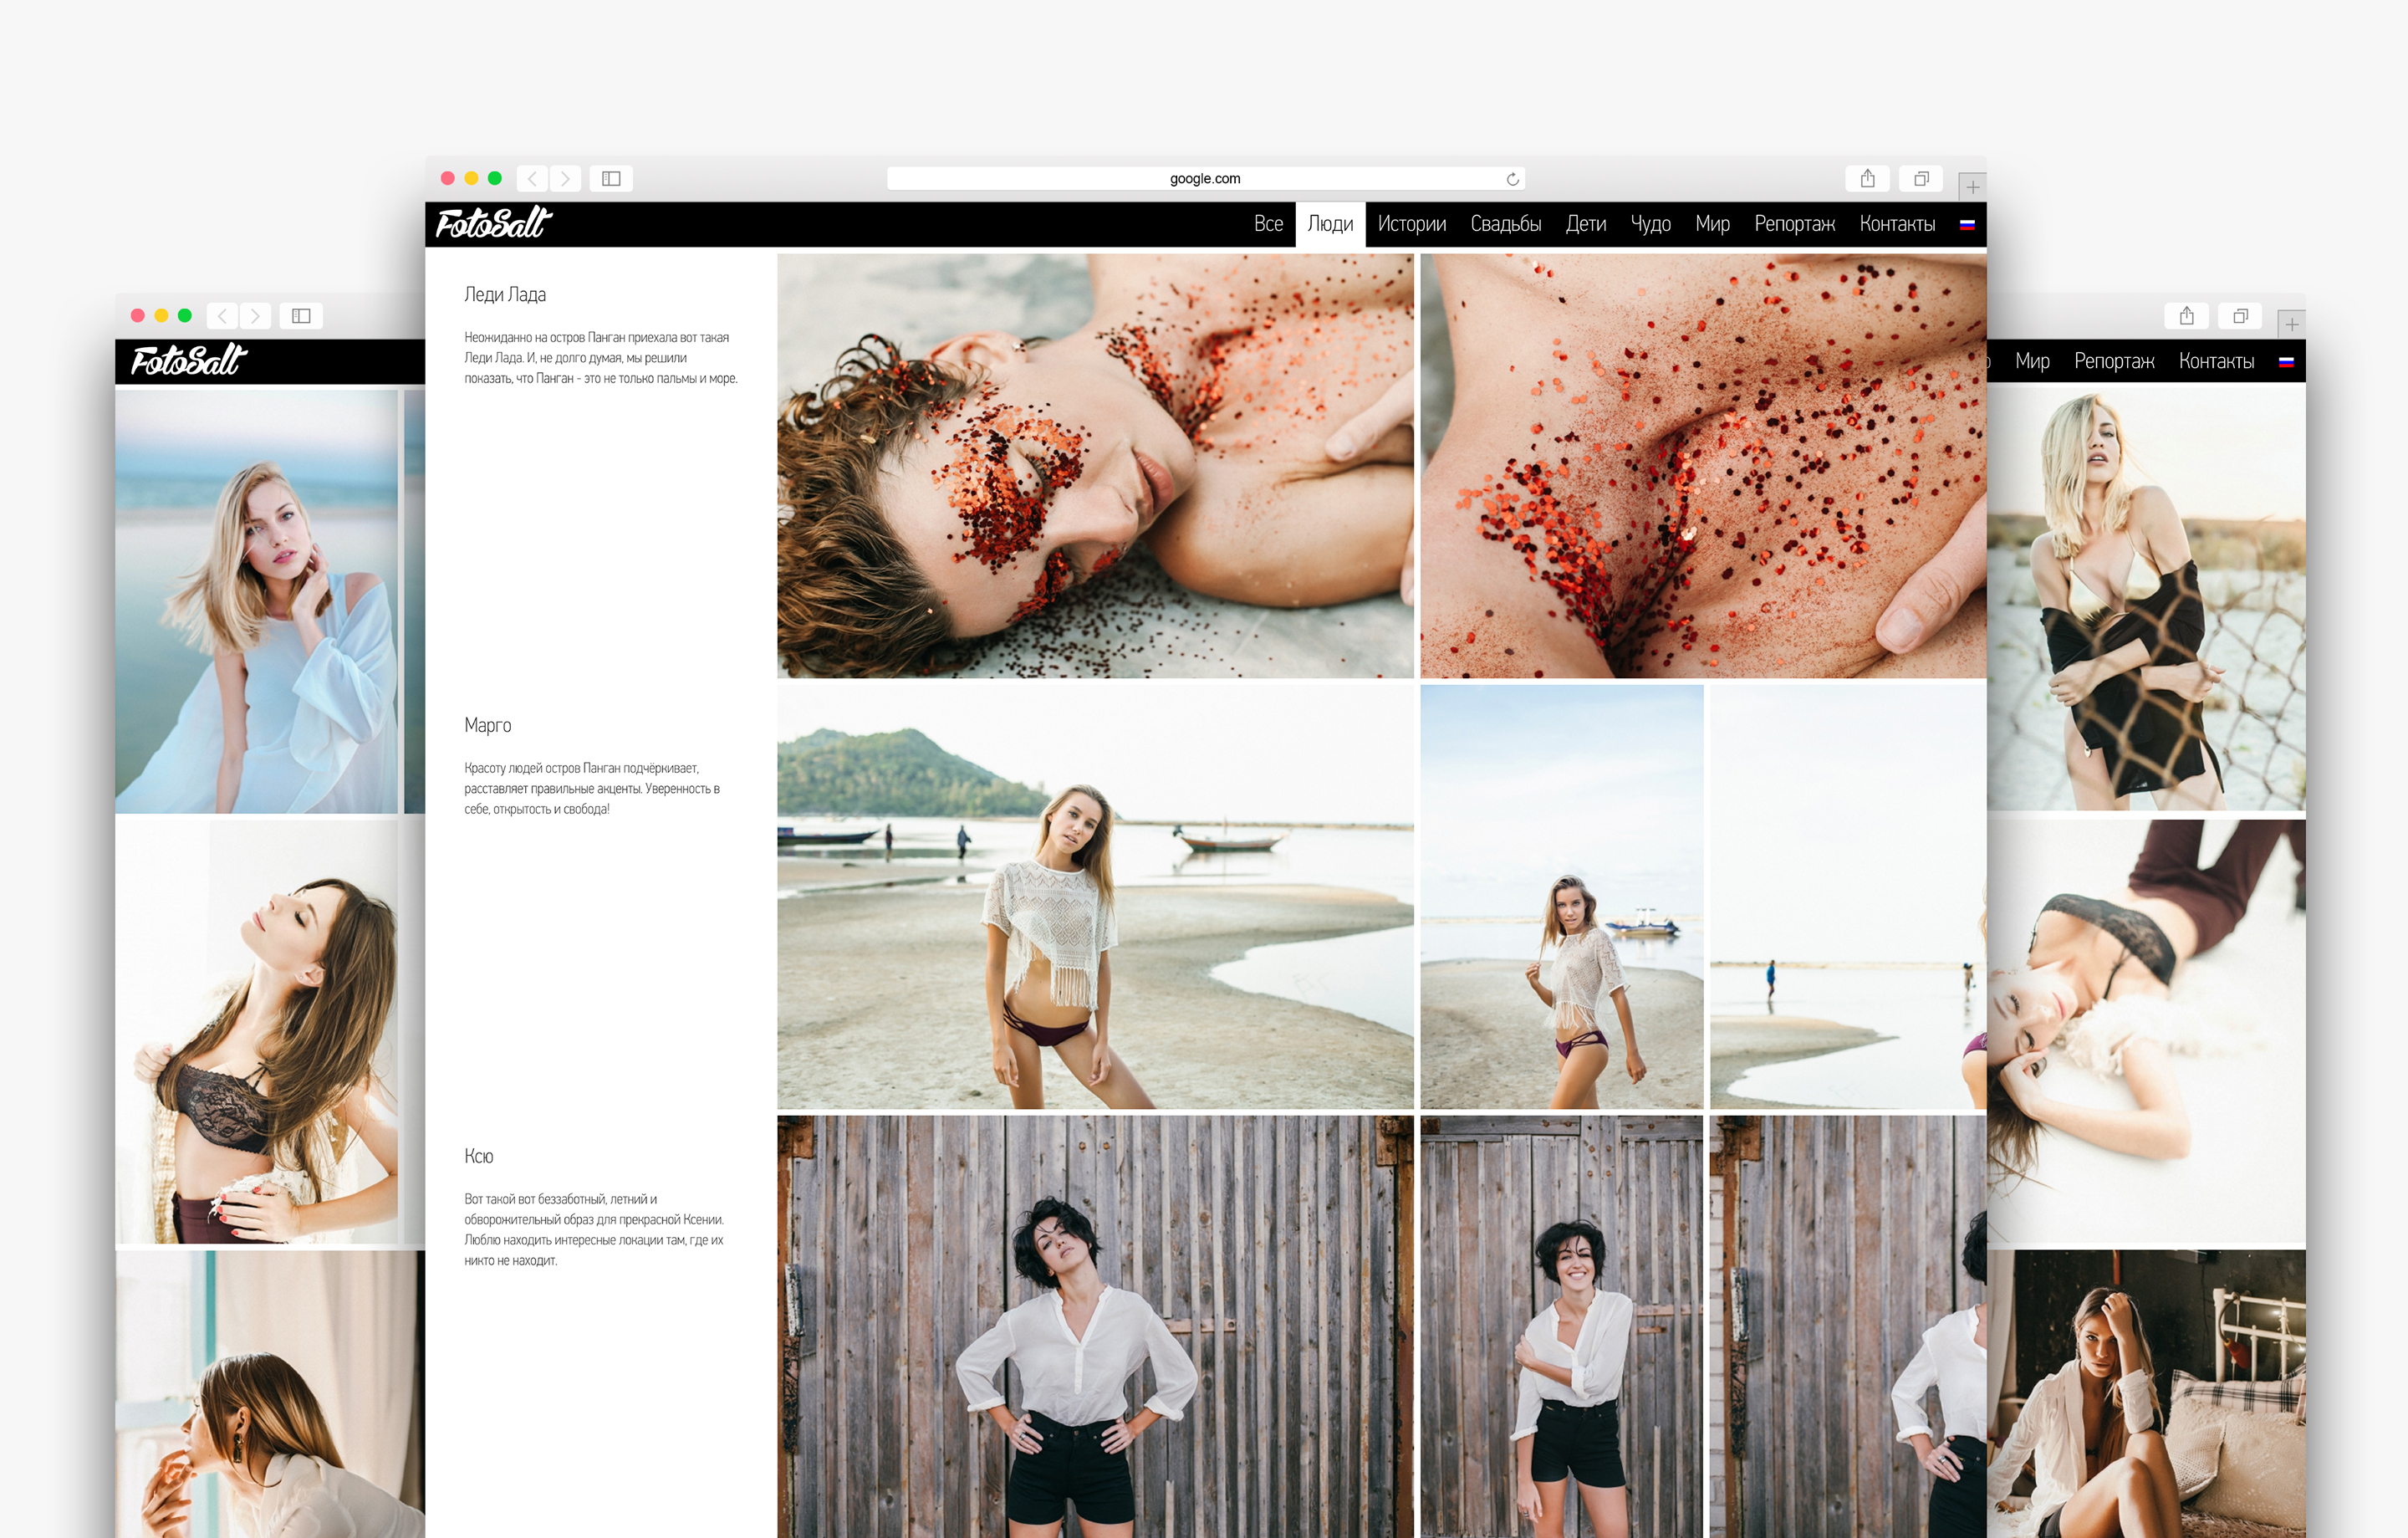The image size is (2408, 1538).
Task: Go to the Свадьбы section
Action: pos(1505,224)
